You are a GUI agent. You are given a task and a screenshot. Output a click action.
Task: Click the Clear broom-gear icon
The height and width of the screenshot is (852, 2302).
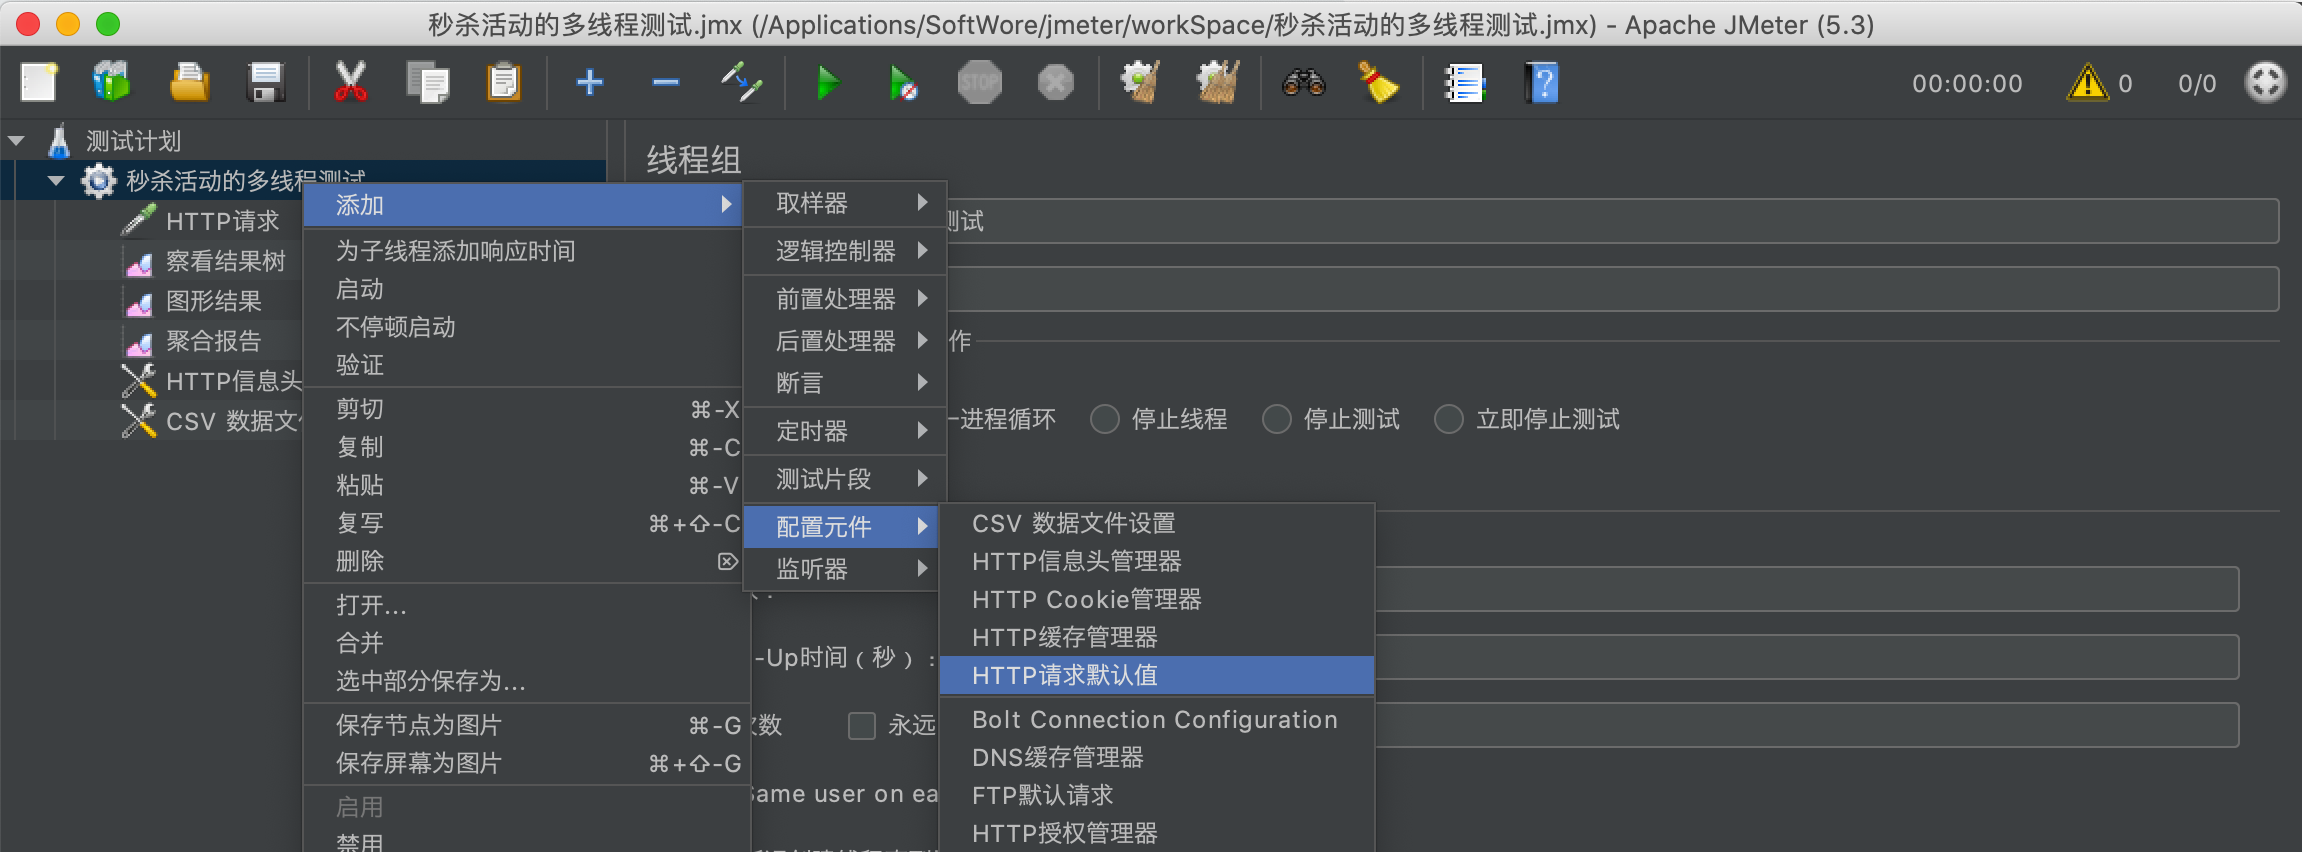(1140, 83)
